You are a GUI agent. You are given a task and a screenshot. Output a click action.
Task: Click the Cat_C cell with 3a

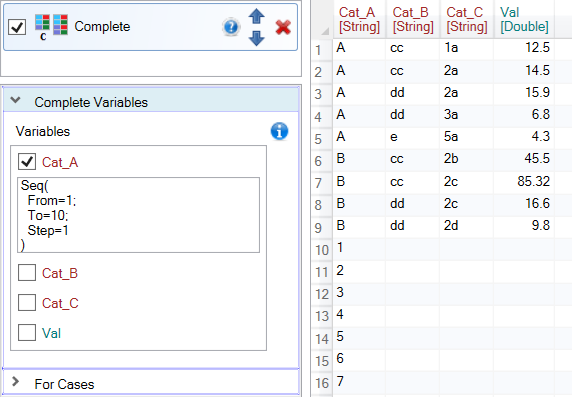467,115
